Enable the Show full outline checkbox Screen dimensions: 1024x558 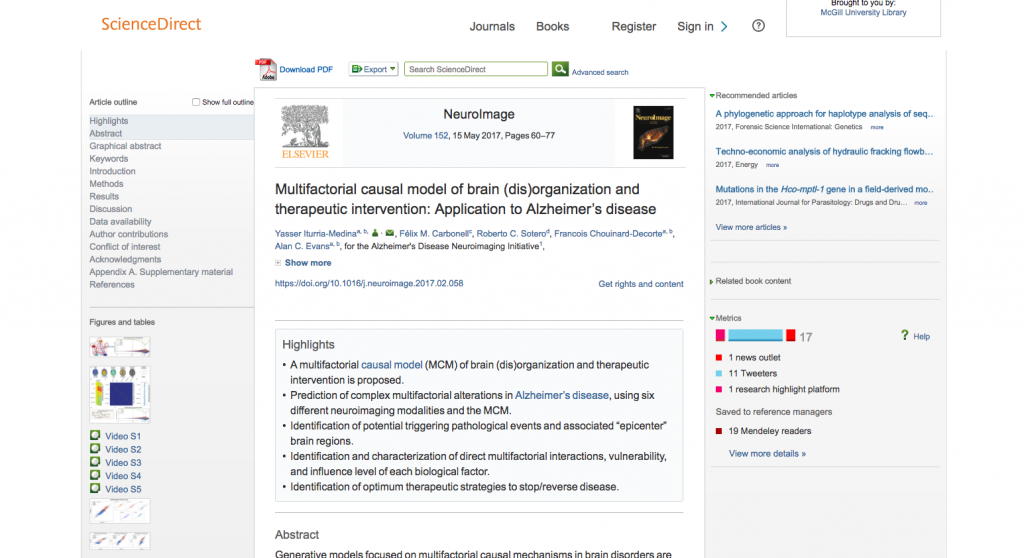click(x=196, y=102)
